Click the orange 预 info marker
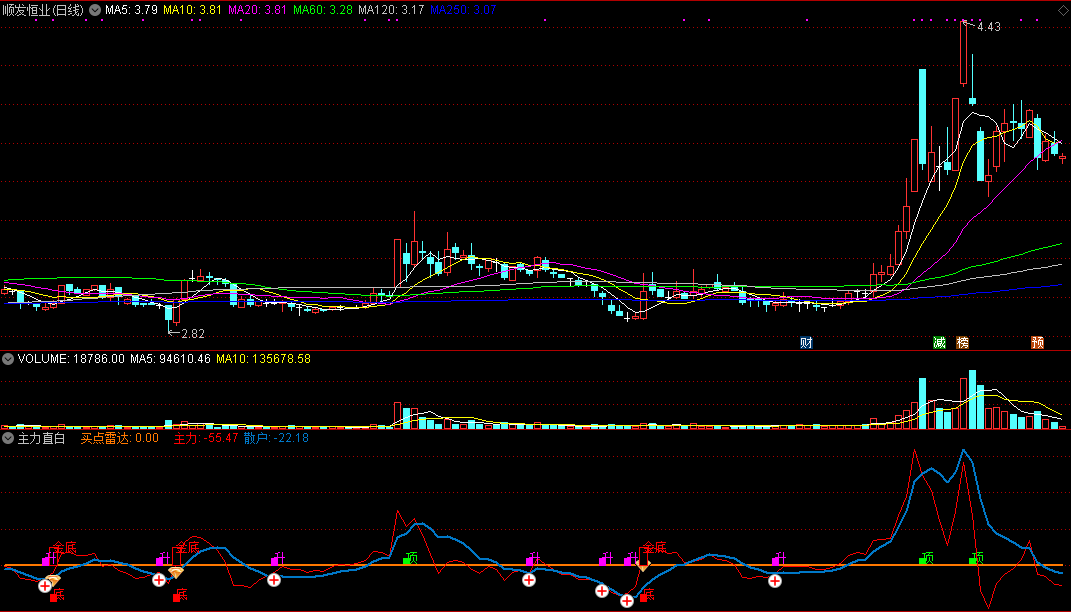1071x612 pixels. click(1038, 343)
